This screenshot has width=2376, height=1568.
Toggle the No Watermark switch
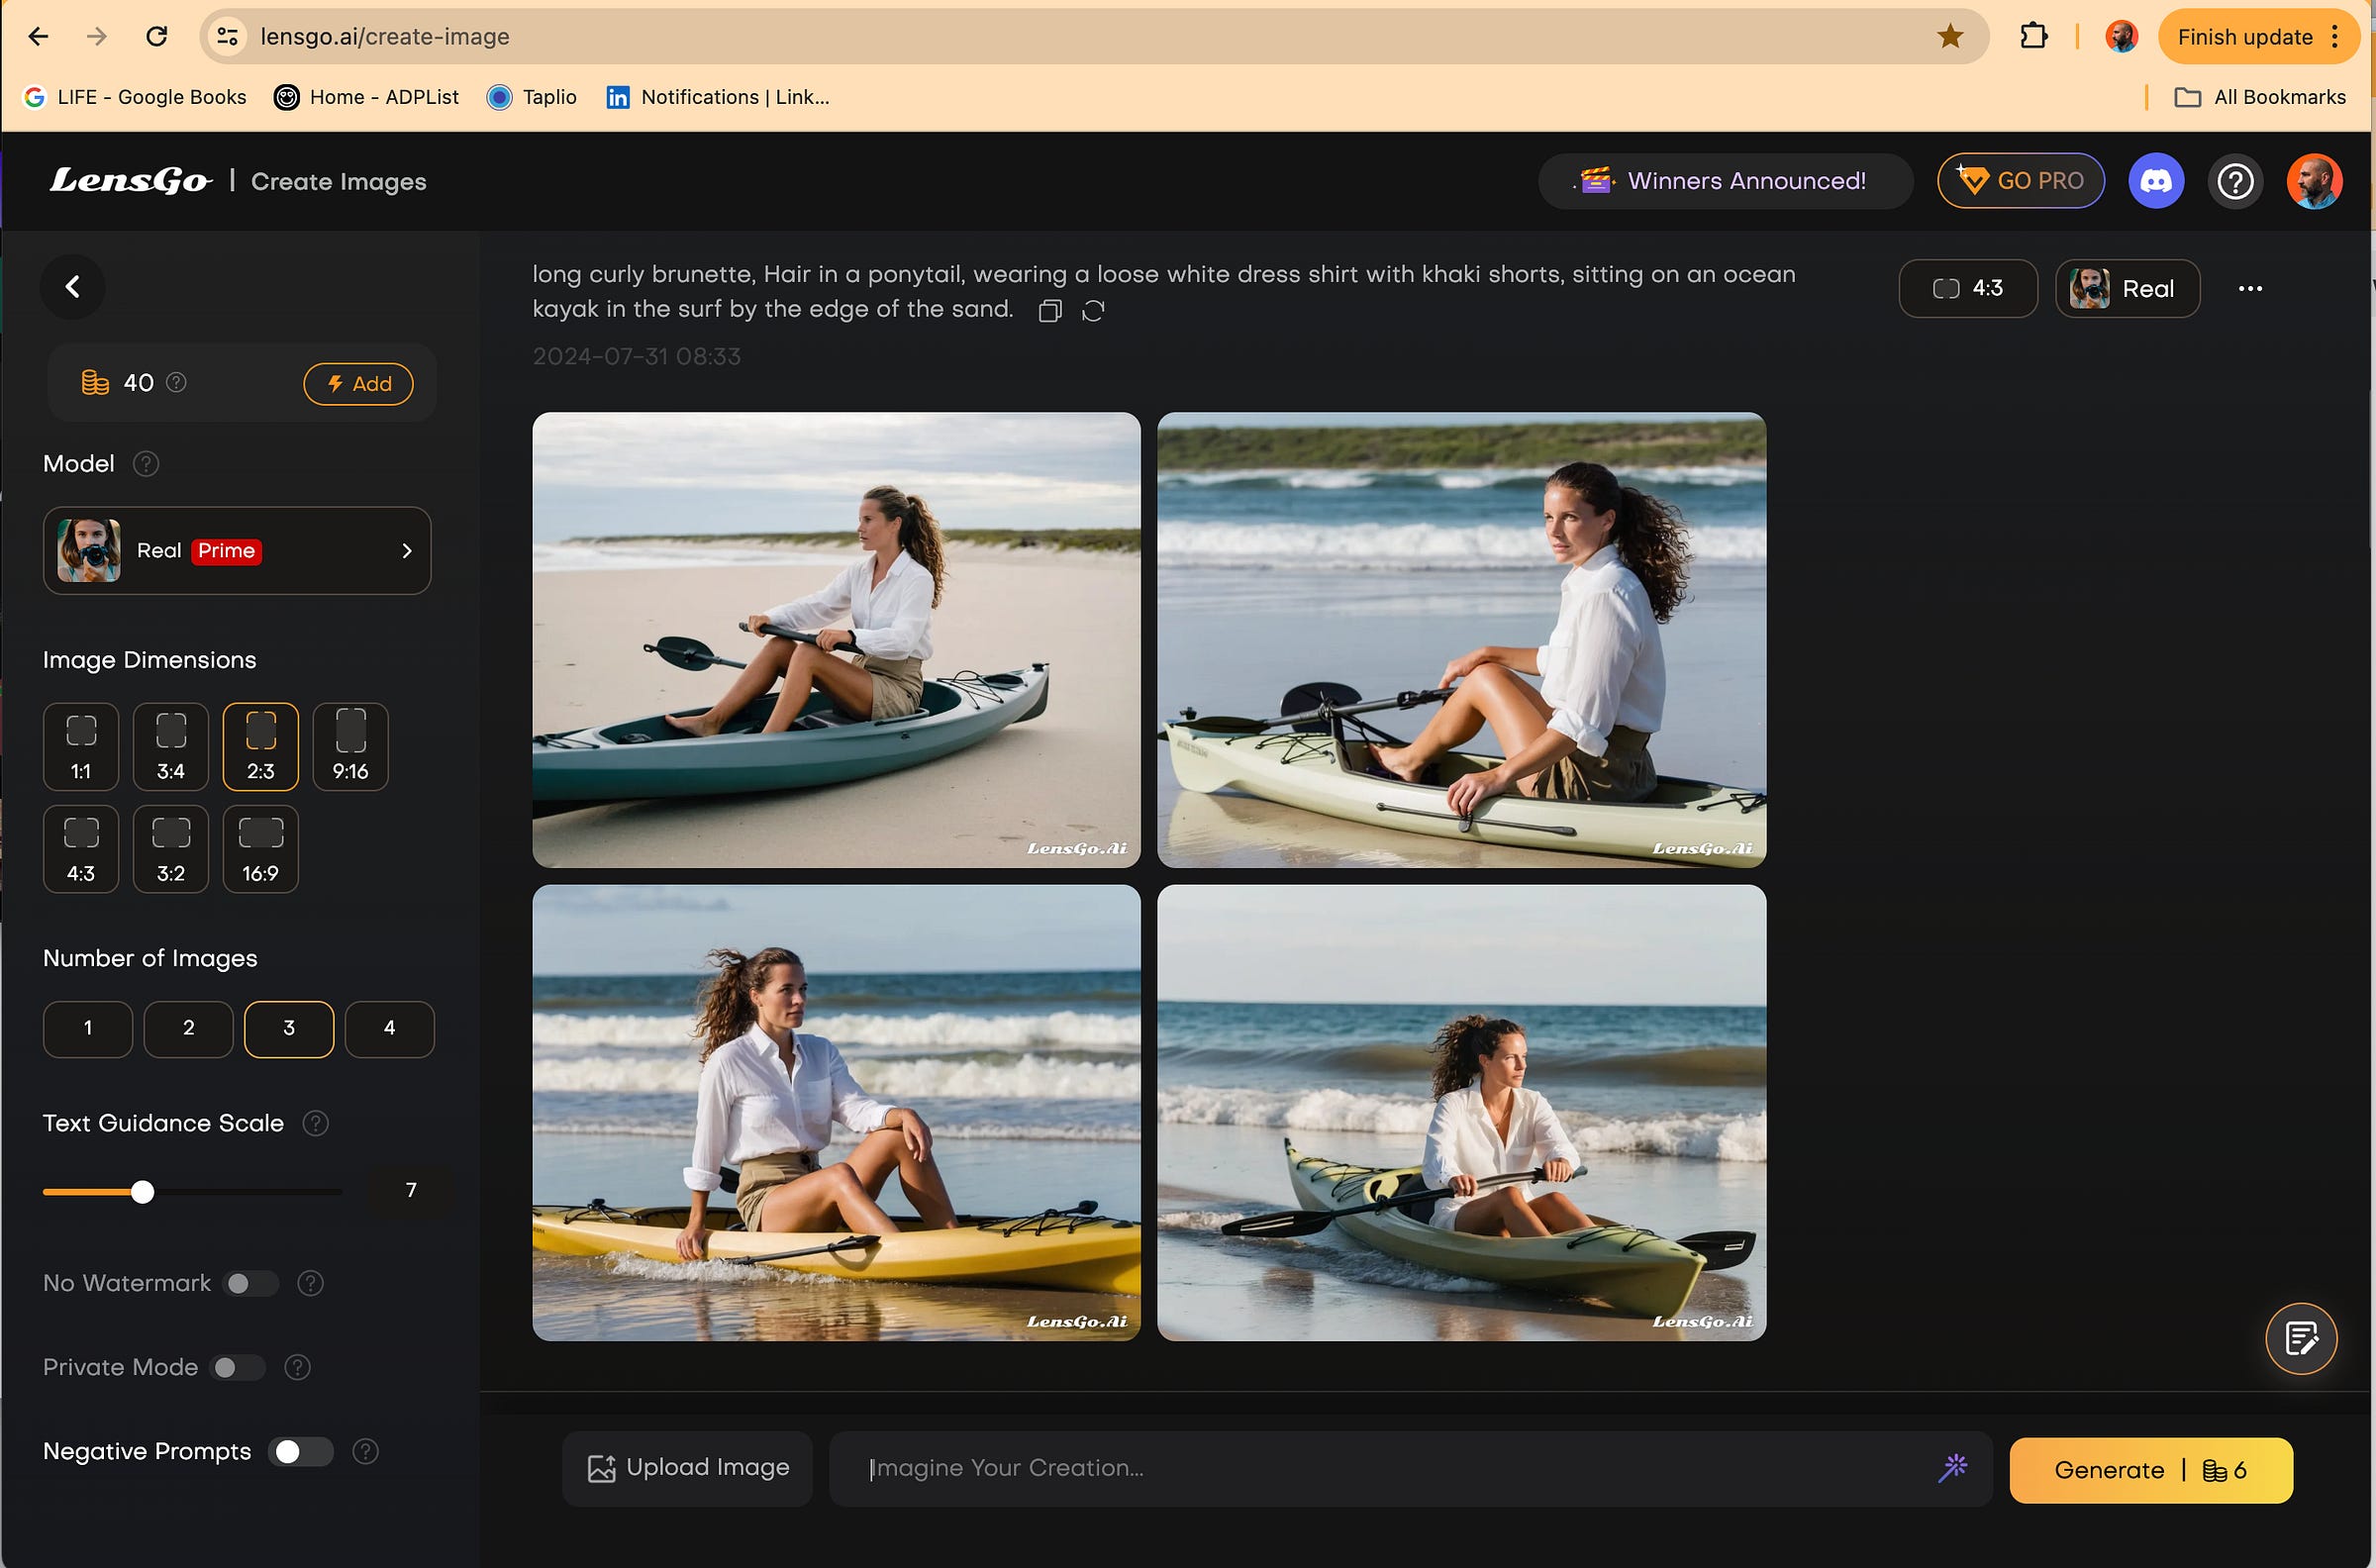(x=250, y=1283)
